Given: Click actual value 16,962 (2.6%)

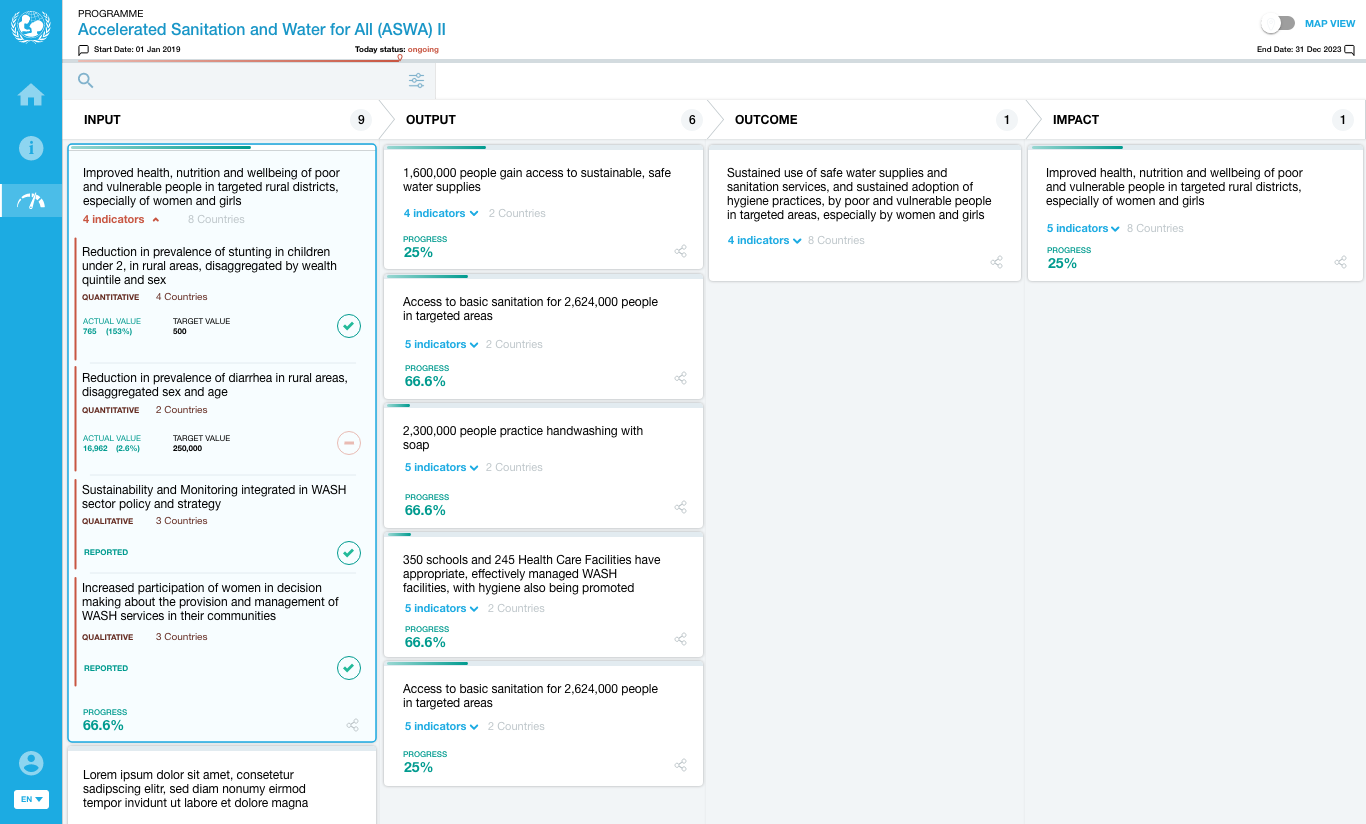Looking at the screenshot, I should pyautogui.click(x=111, y=448).
